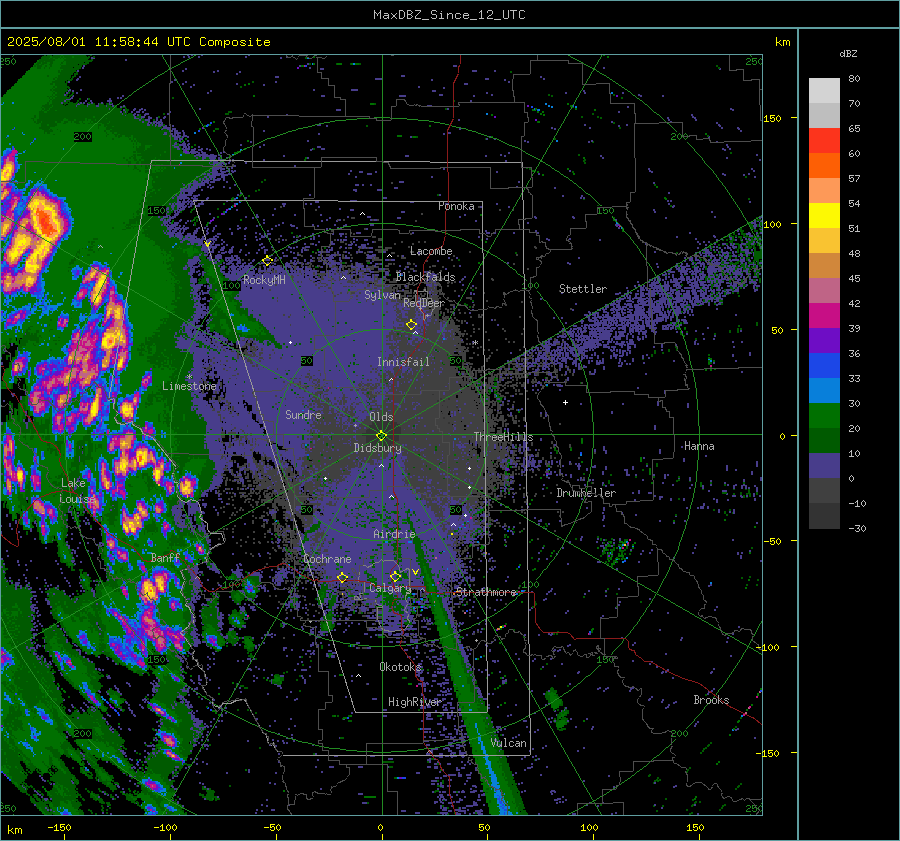
Task: Click the slate purple 10-0 dBZ swatch
Action: (x=824, y=465)
